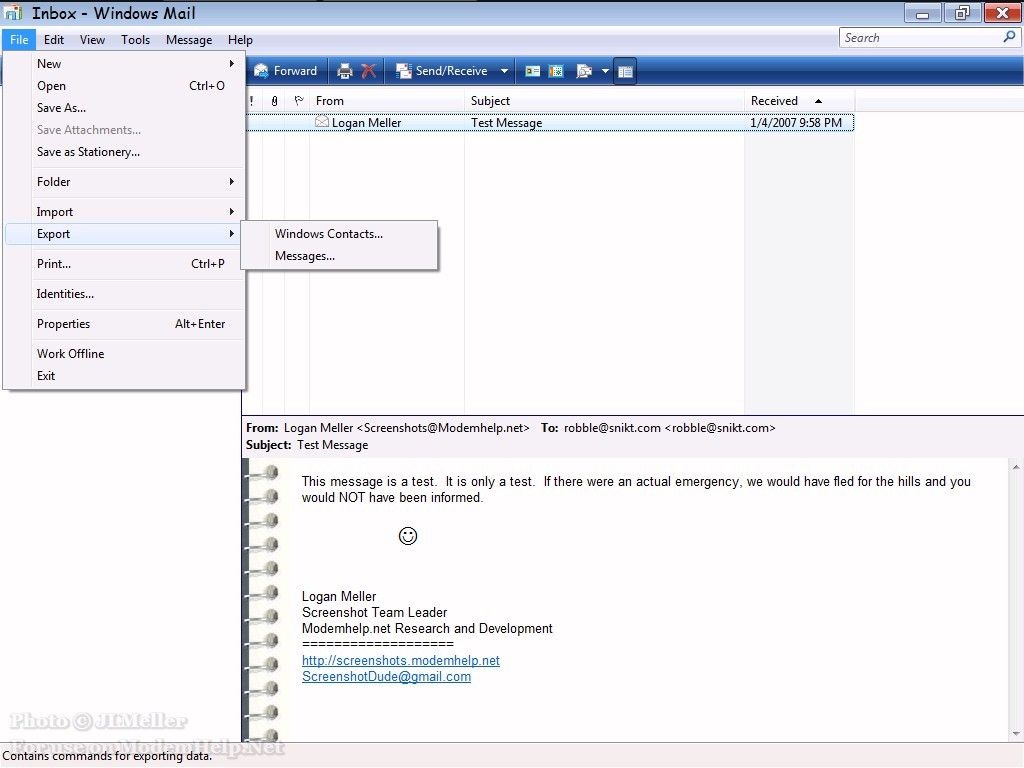Sort by the flag column header
The image size is (1024, 768).
click(298, 101)
